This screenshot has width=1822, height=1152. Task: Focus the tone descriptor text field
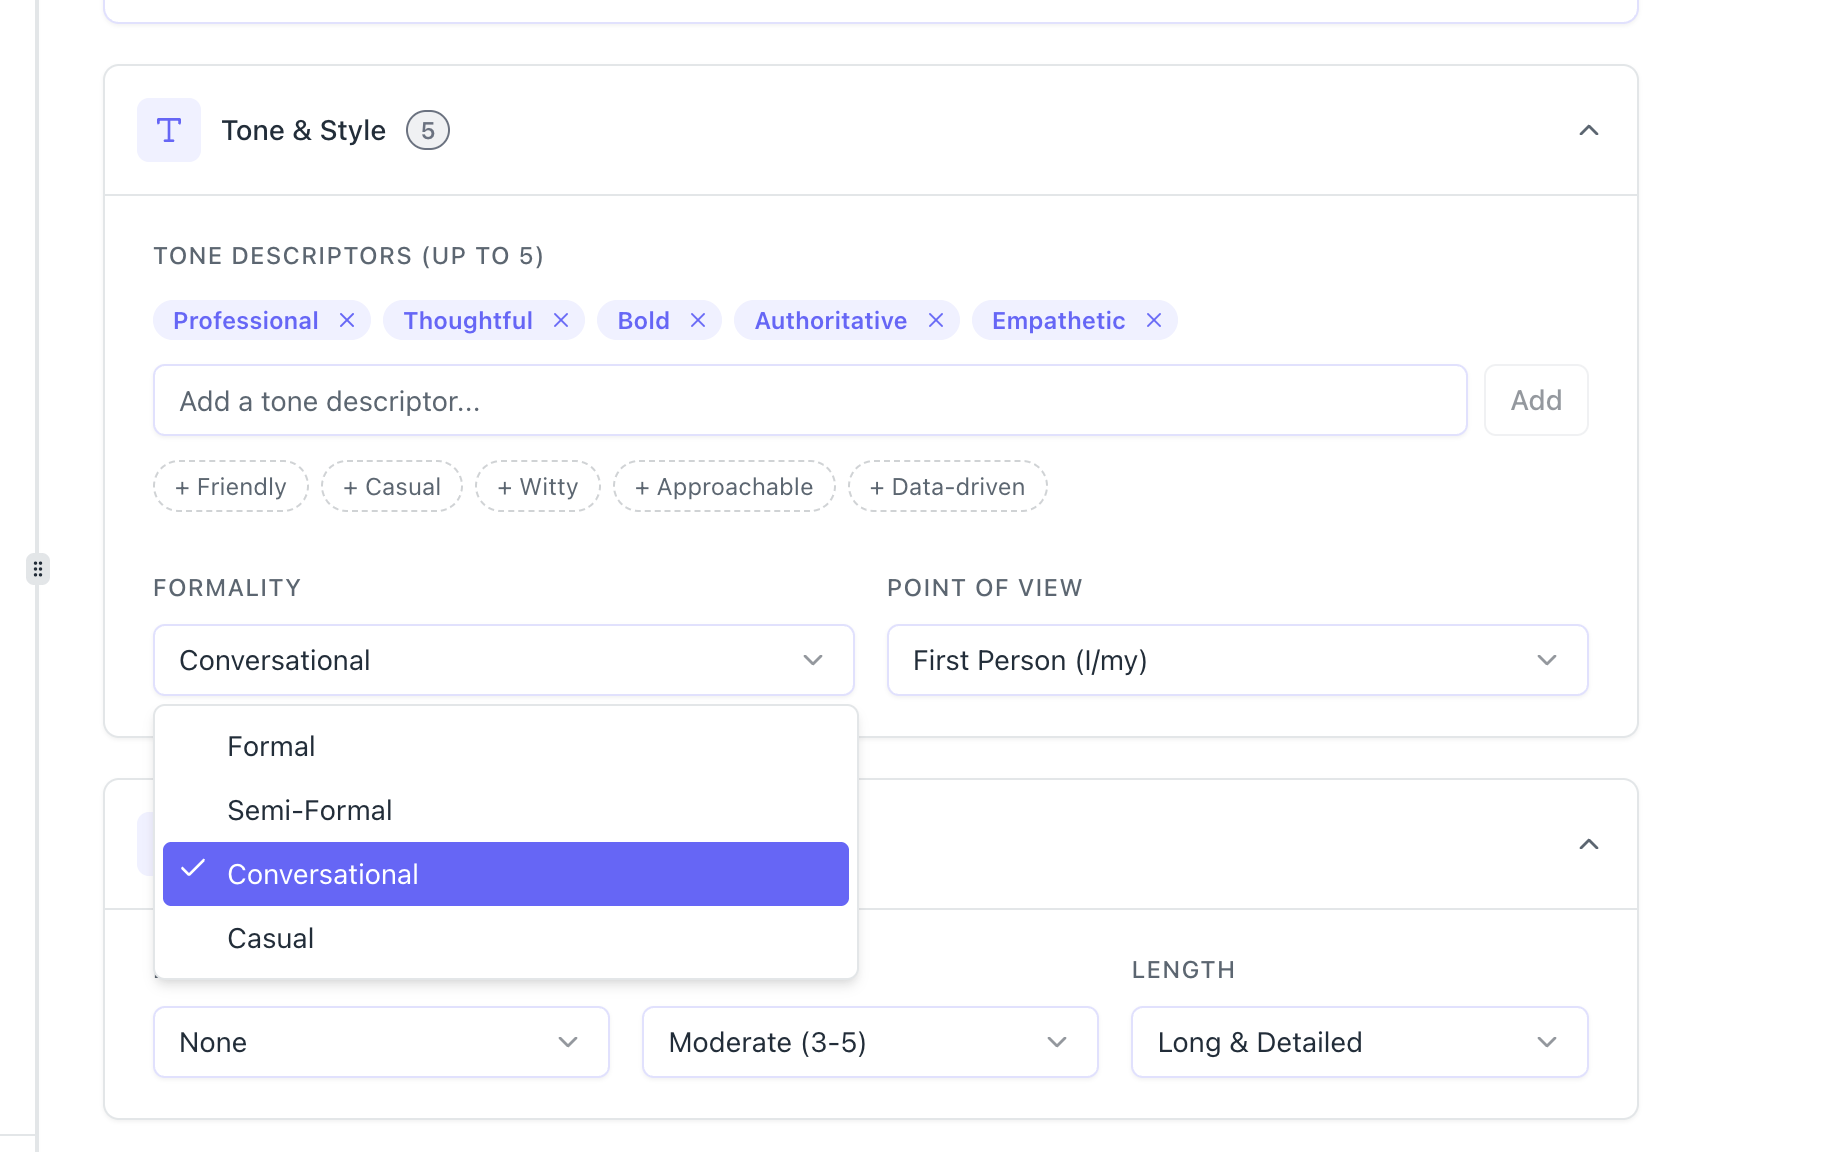pyautogui.click(x=809, y=400)
